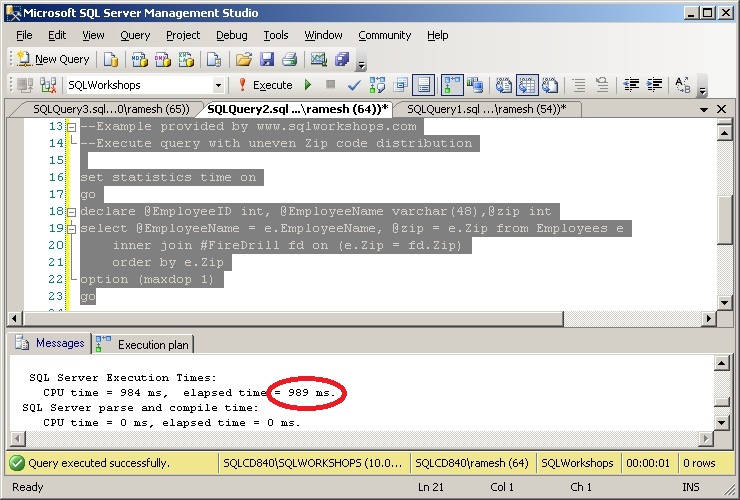Close the active query document tab
The image size is (740, 500).
721,110
